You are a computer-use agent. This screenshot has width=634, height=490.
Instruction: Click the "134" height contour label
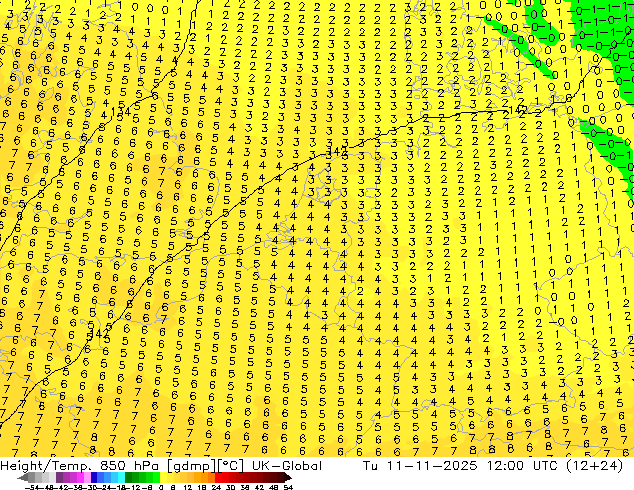pyautogui.click(x=120, y=112)
